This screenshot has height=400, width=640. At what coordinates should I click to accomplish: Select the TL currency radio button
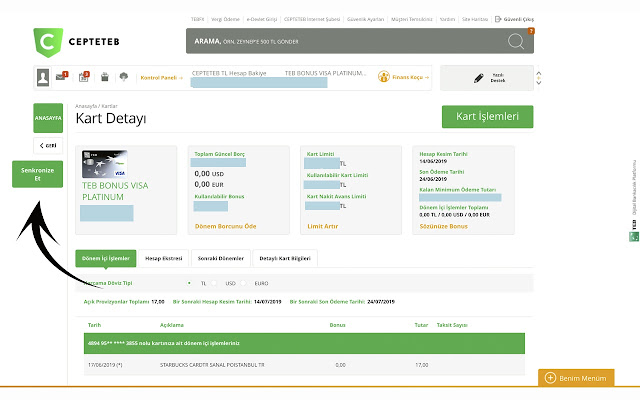click(x=189, y=283)
